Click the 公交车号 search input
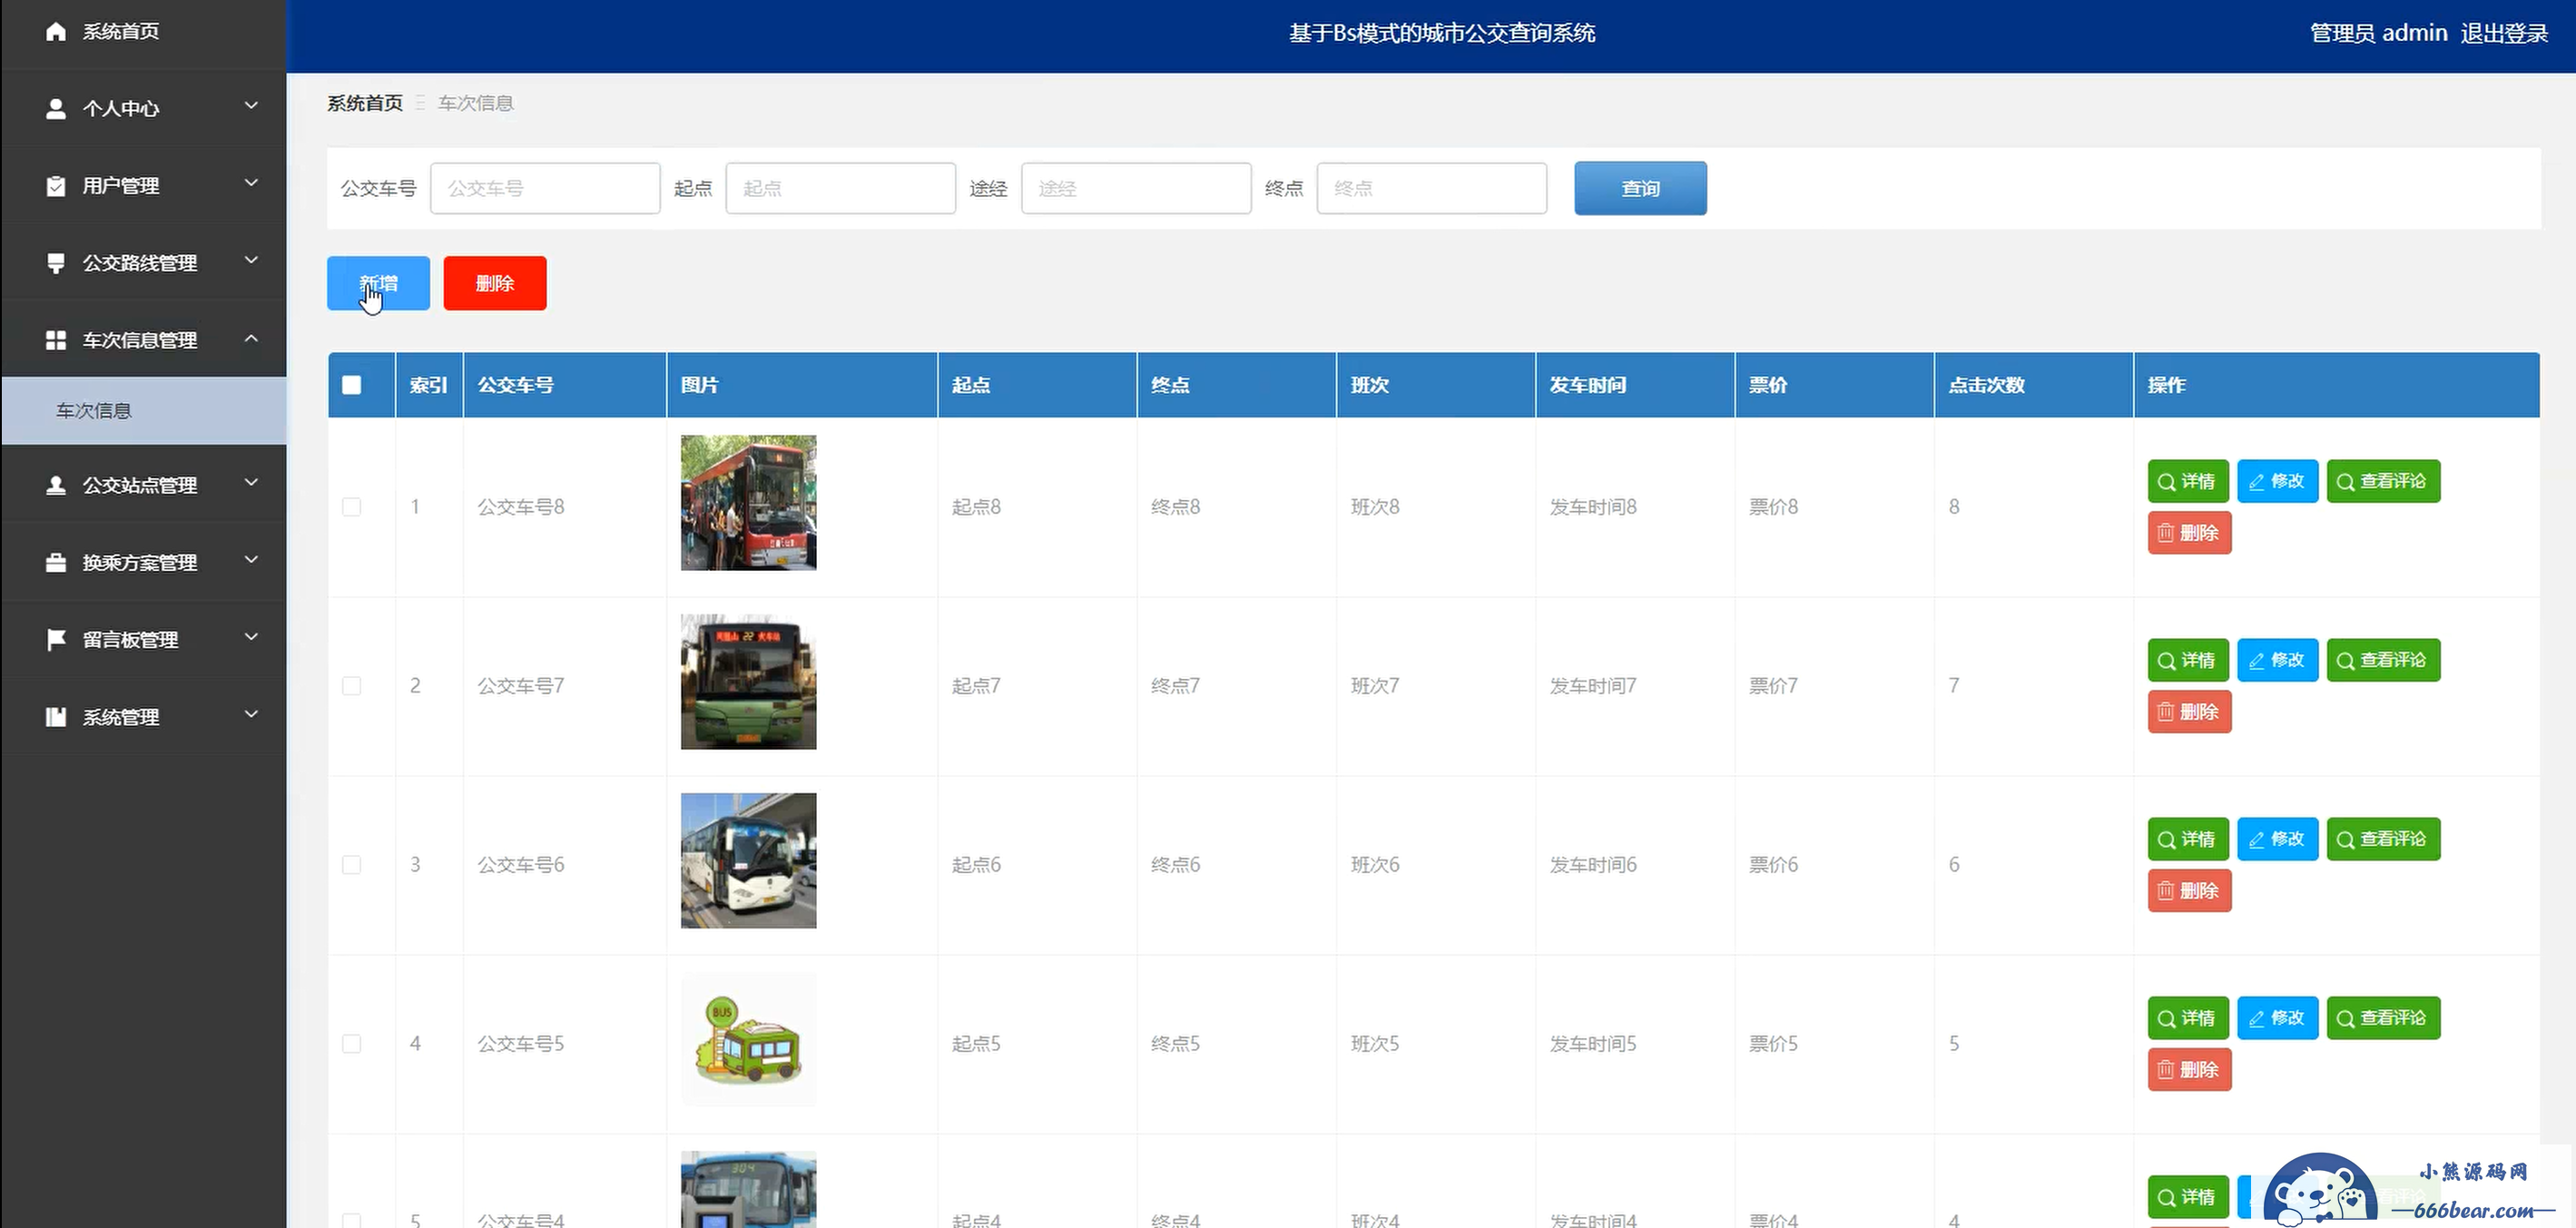This screenshot has width=2576, height=1228. [x=545, y=188]
